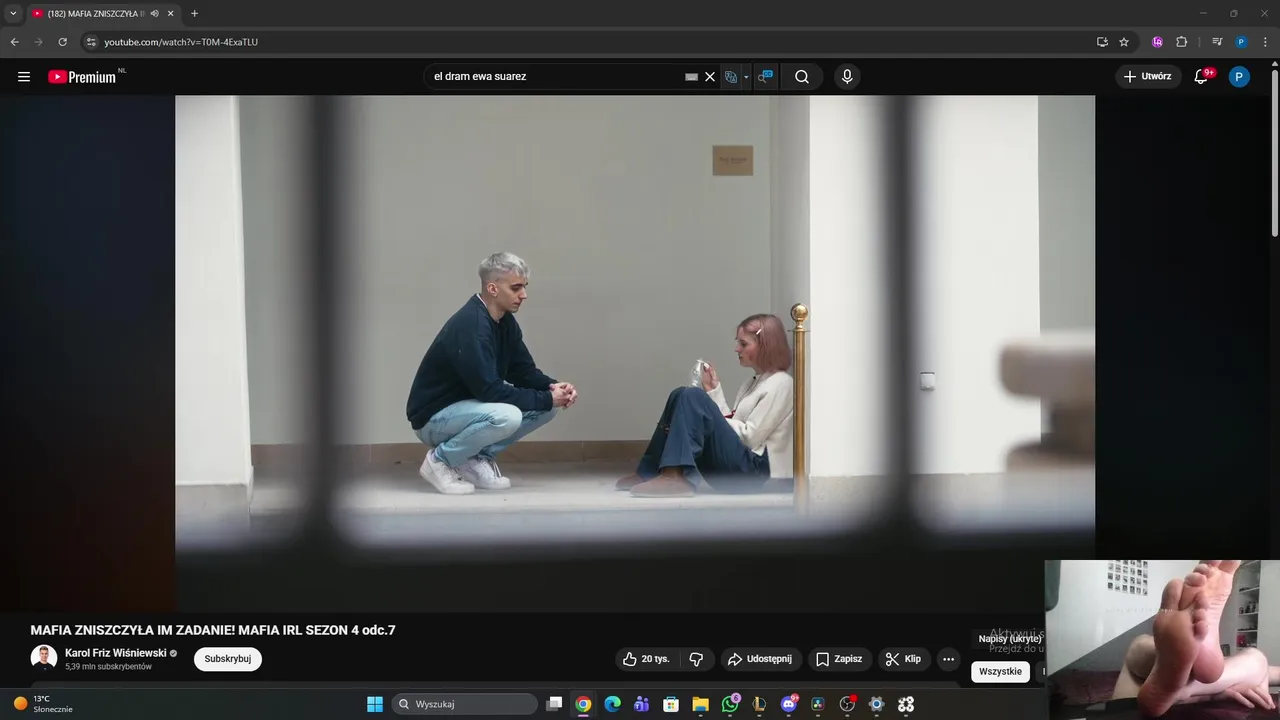The image size is (1280, 720).
Task: Click the search box containing 'el dram ewa suarez'
Action: [x=555, y=77]
